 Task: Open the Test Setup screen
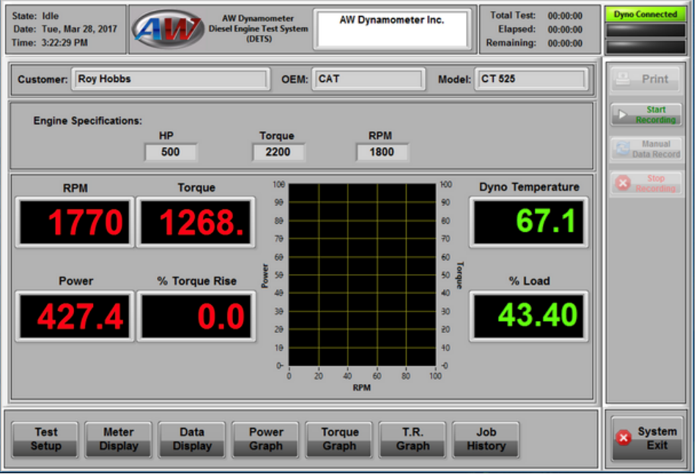pyautogui.click(x=46, y=439)
